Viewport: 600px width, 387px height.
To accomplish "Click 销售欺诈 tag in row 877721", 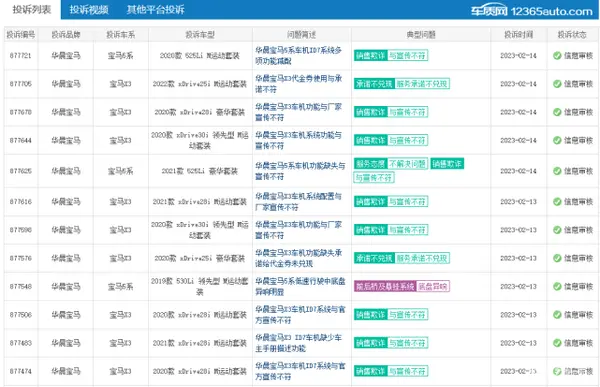I will click(370, 56).
